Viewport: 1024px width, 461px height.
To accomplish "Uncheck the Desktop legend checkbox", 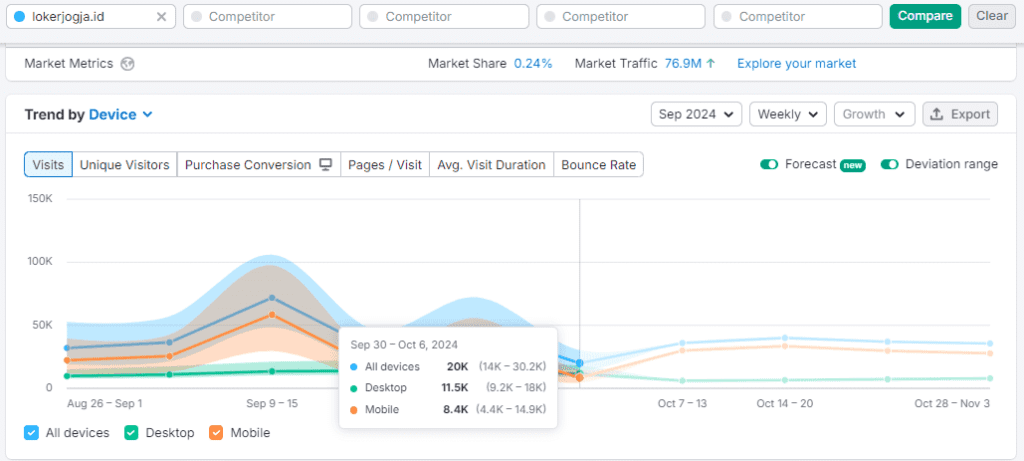I will [131, 433].
